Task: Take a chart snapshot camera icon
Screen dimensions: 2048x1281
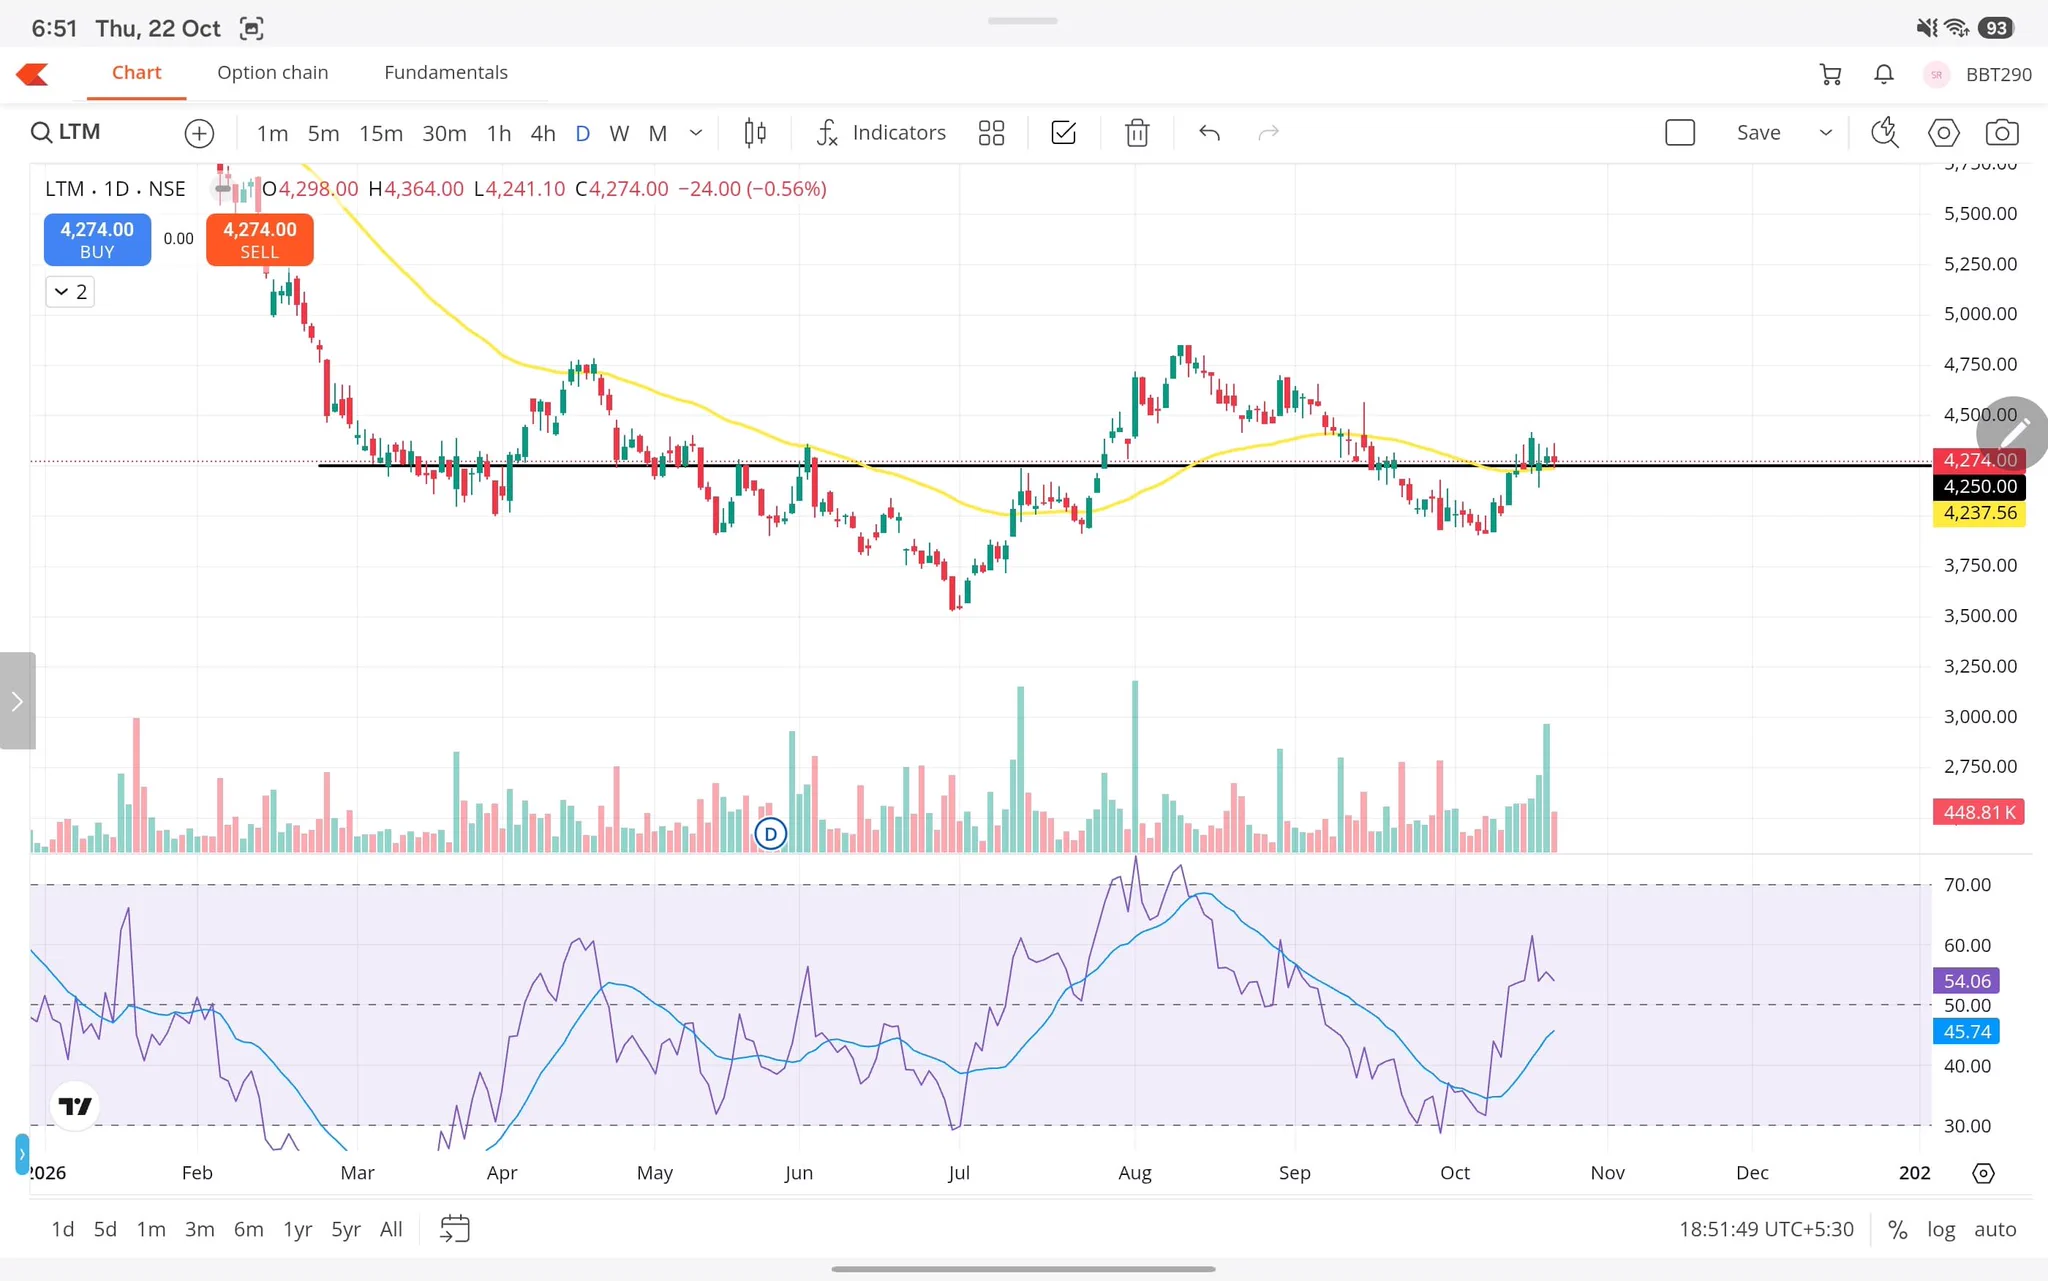Action: click(2002, 133)
